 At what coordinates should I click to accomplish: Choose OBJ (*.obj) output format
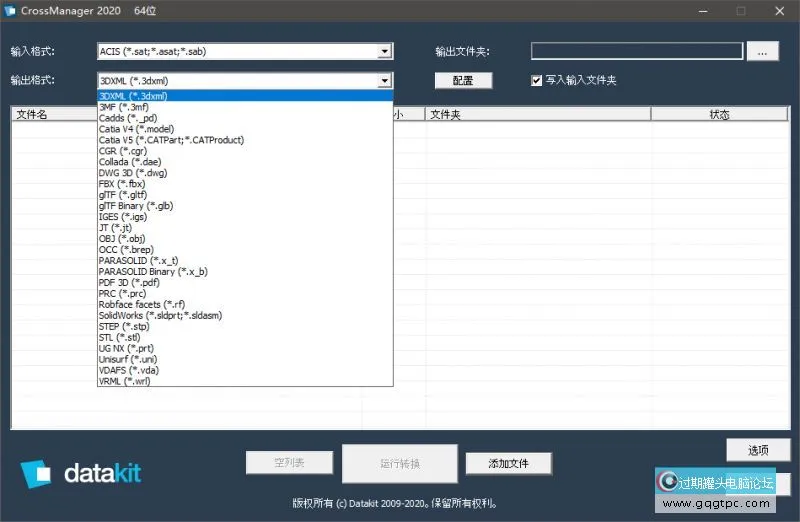click(x=122, y=238)
